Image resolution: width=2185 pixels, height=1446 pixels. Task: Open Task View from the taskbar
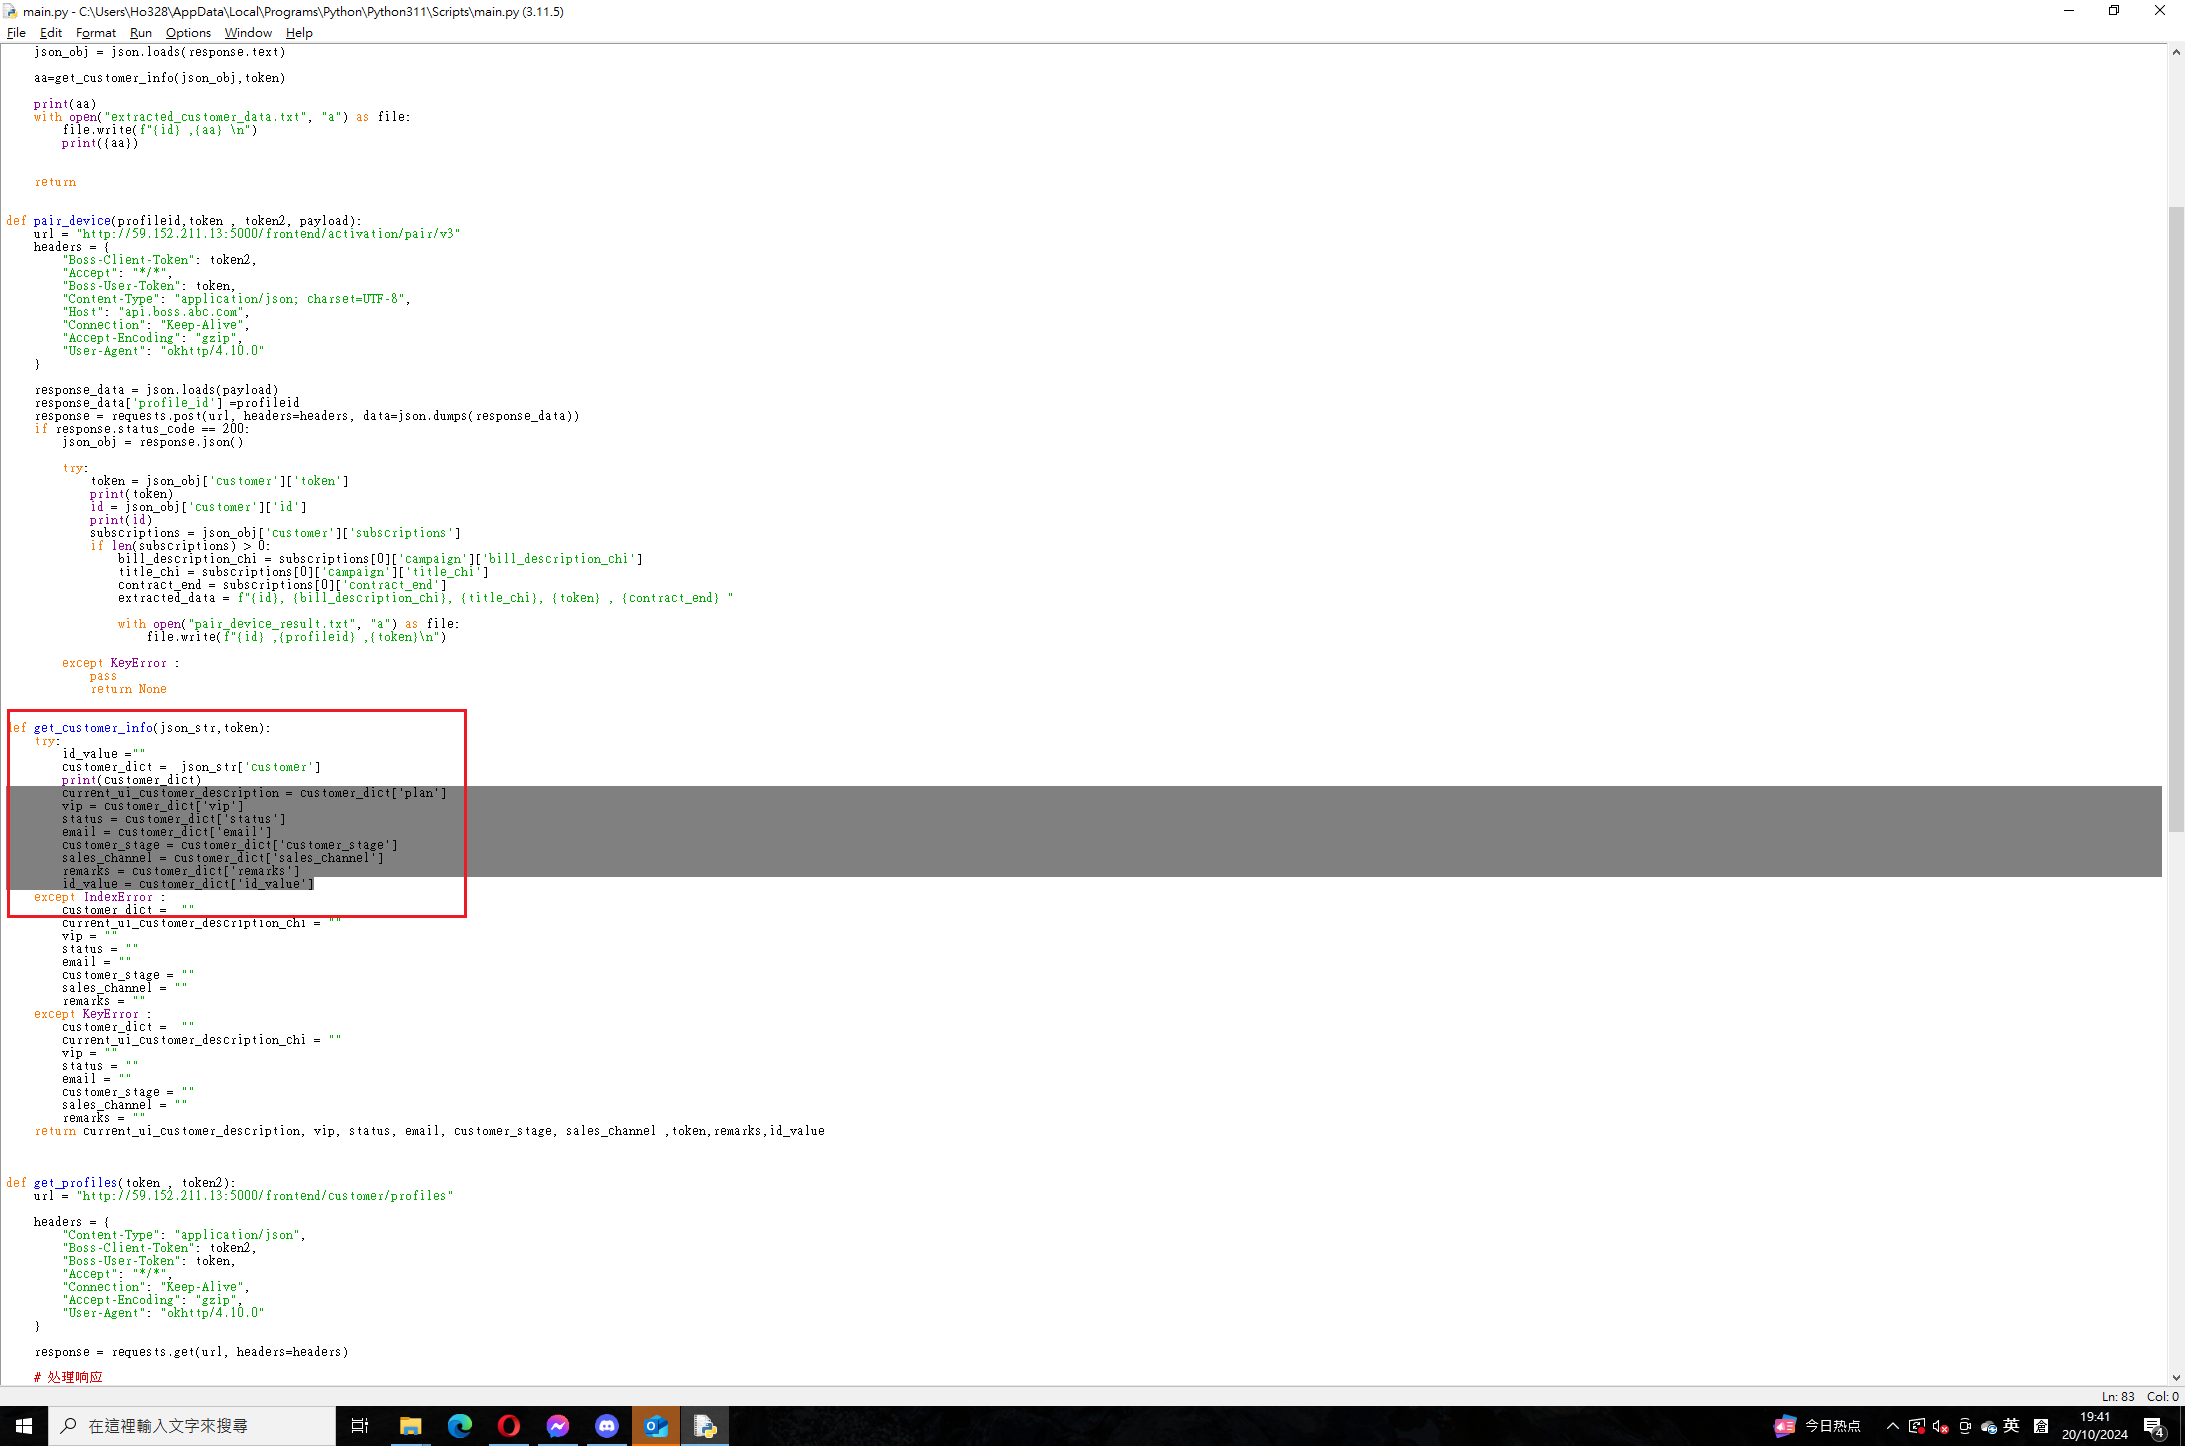(360, 1426)
